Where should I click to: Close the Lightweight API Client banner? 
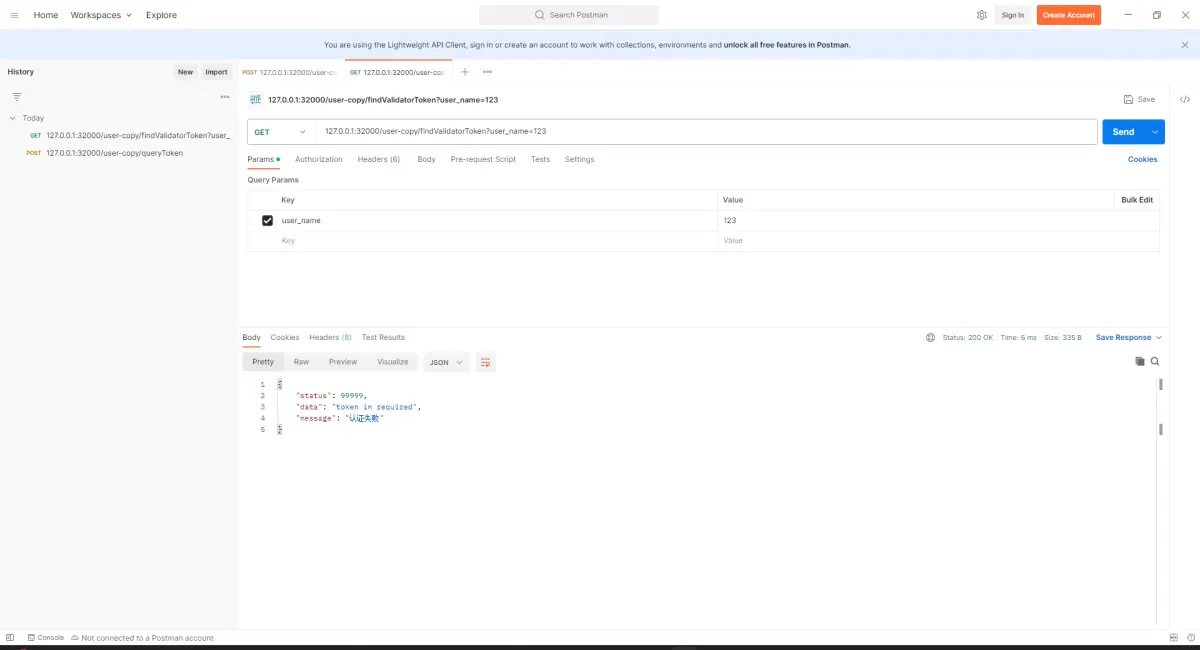coord(1185,45)
